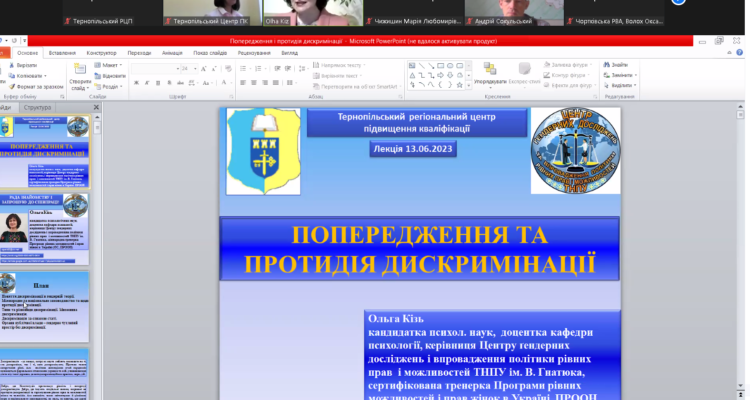Image resolution: width=750 pixels, height=400 pixels.
Task: Select the right arrow shape icon
Action: pos(441,75)
